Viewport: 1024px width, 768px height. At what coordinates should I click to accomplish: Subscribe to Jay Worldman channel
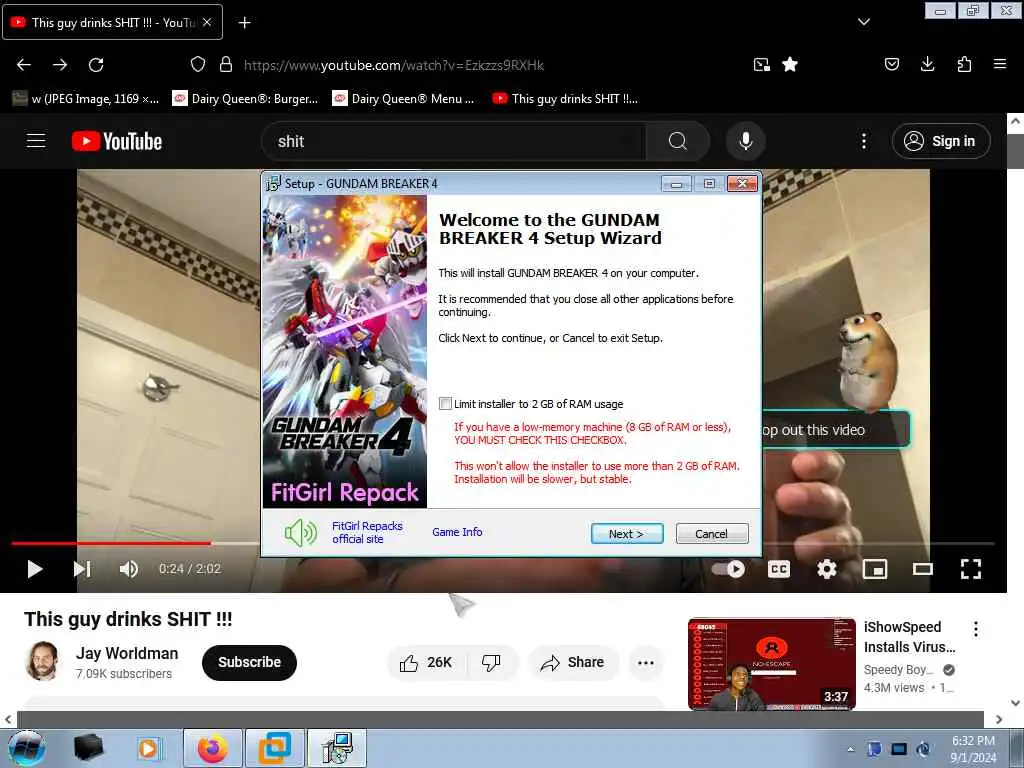tap(249, 662)
